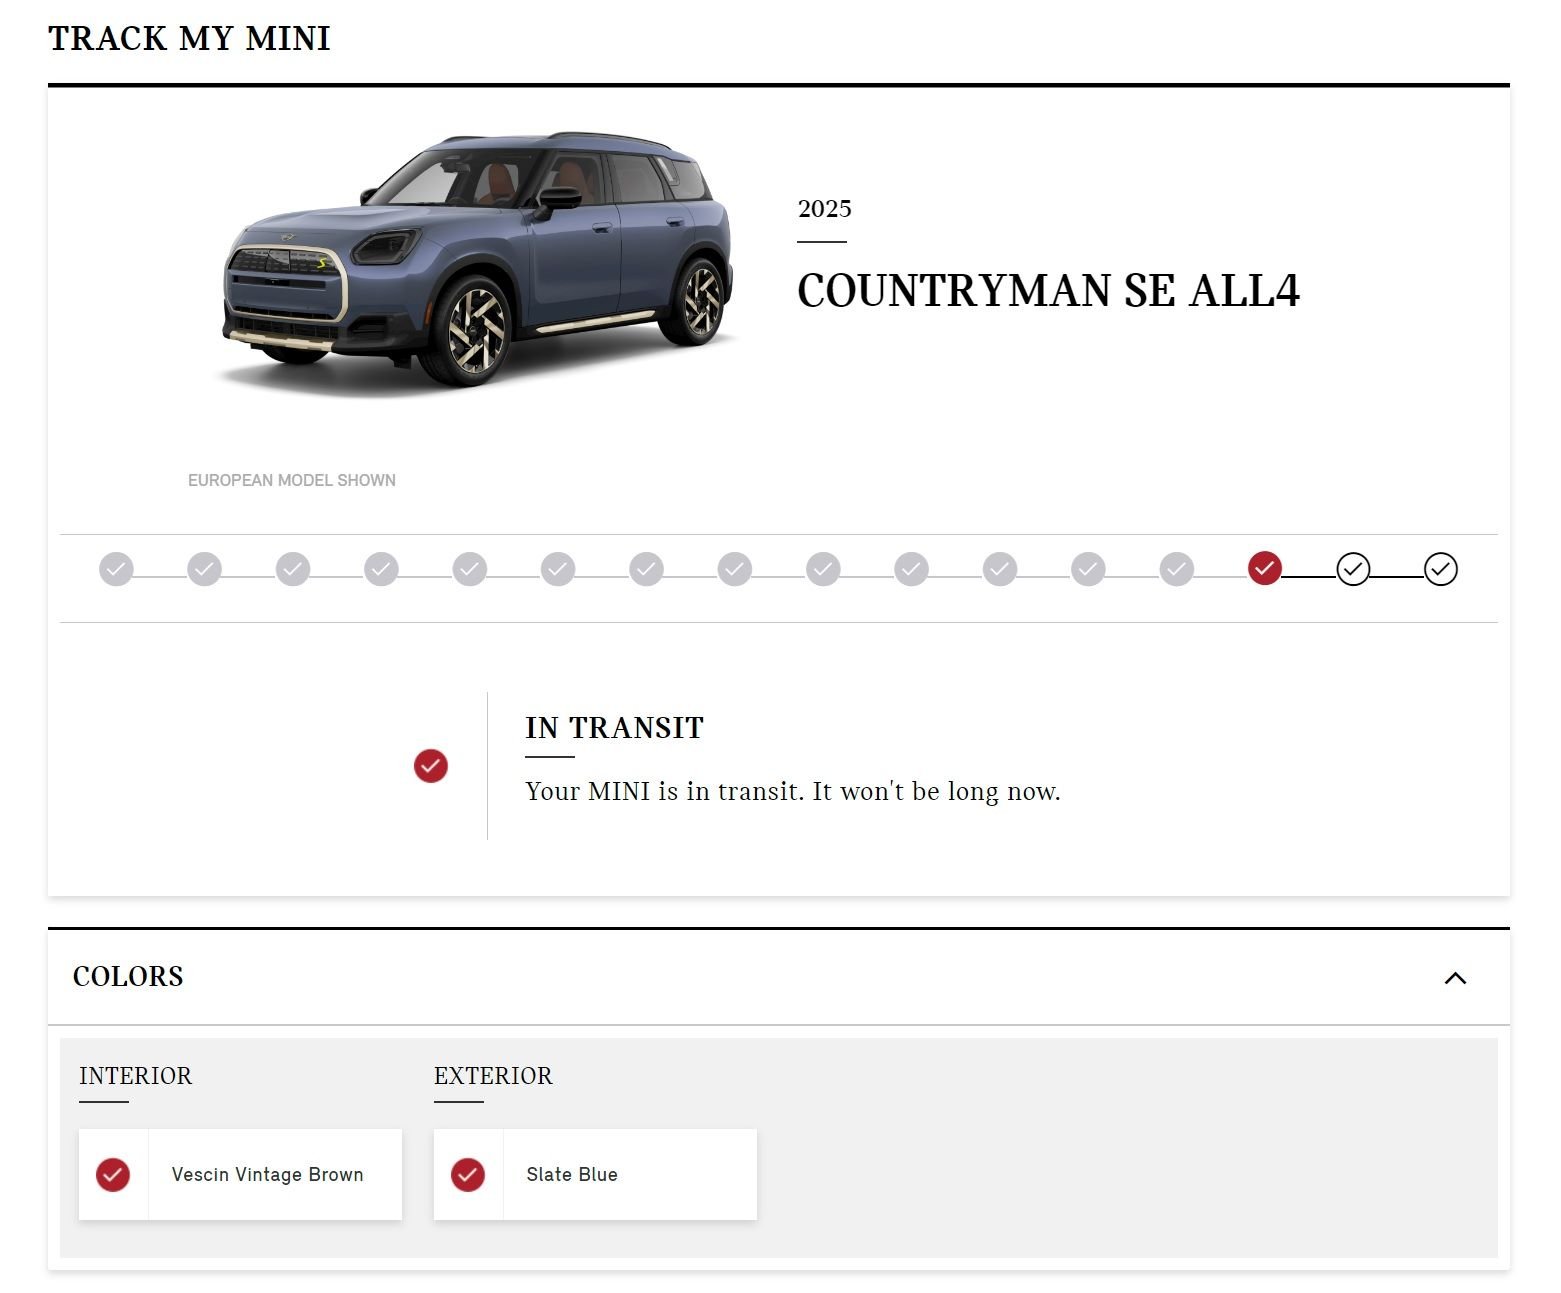Click the first completed step in the tracker
This screenshot has width=1561, height=1293.
[x=116, y=569]
